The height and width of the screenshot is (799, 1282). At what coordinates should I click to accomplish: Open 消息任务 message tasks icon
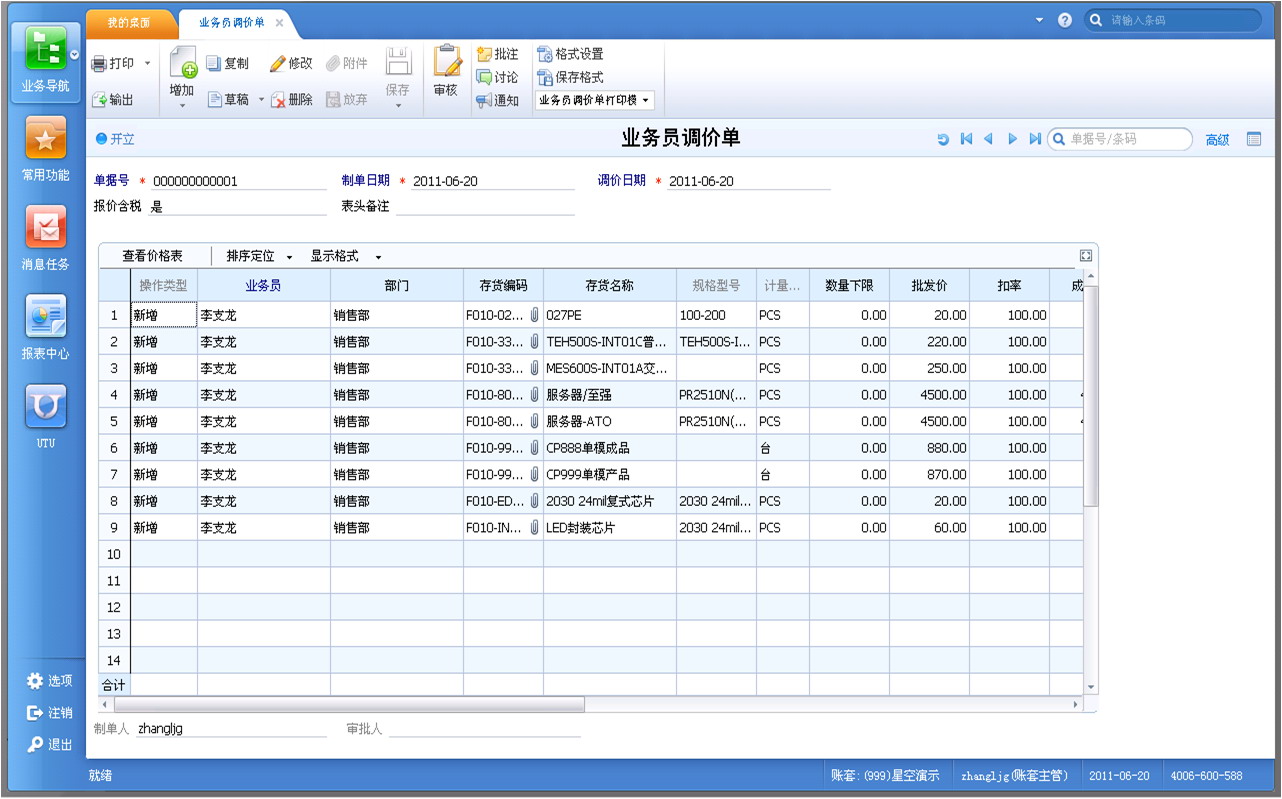[46, 227]
